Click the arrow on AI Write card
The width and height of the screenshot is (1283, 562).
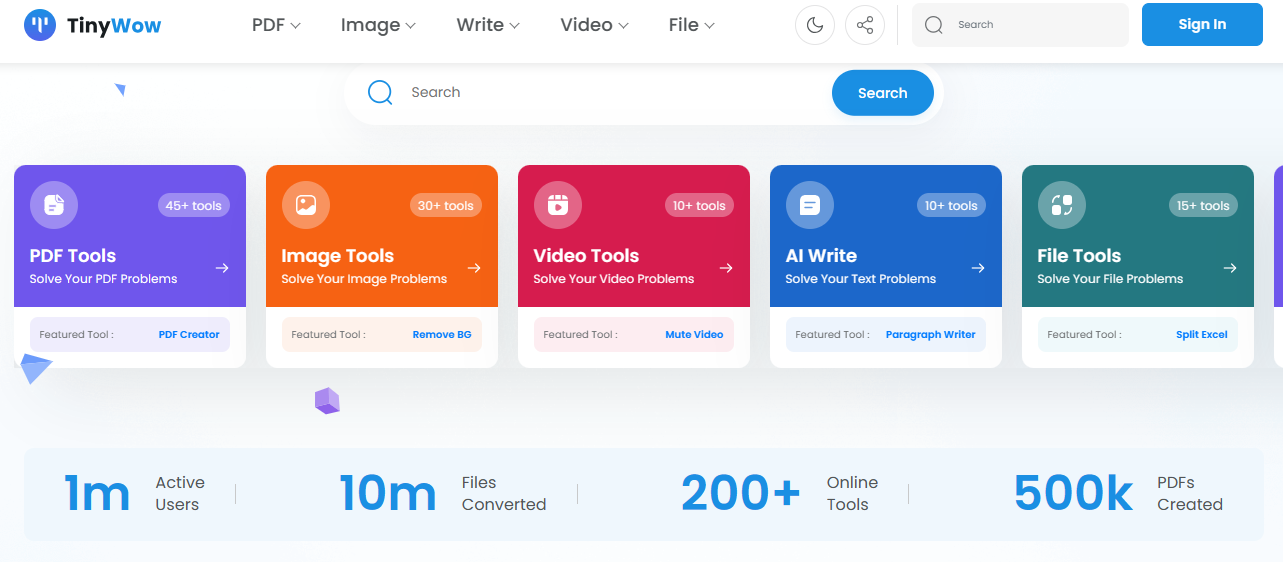point(978,268)
